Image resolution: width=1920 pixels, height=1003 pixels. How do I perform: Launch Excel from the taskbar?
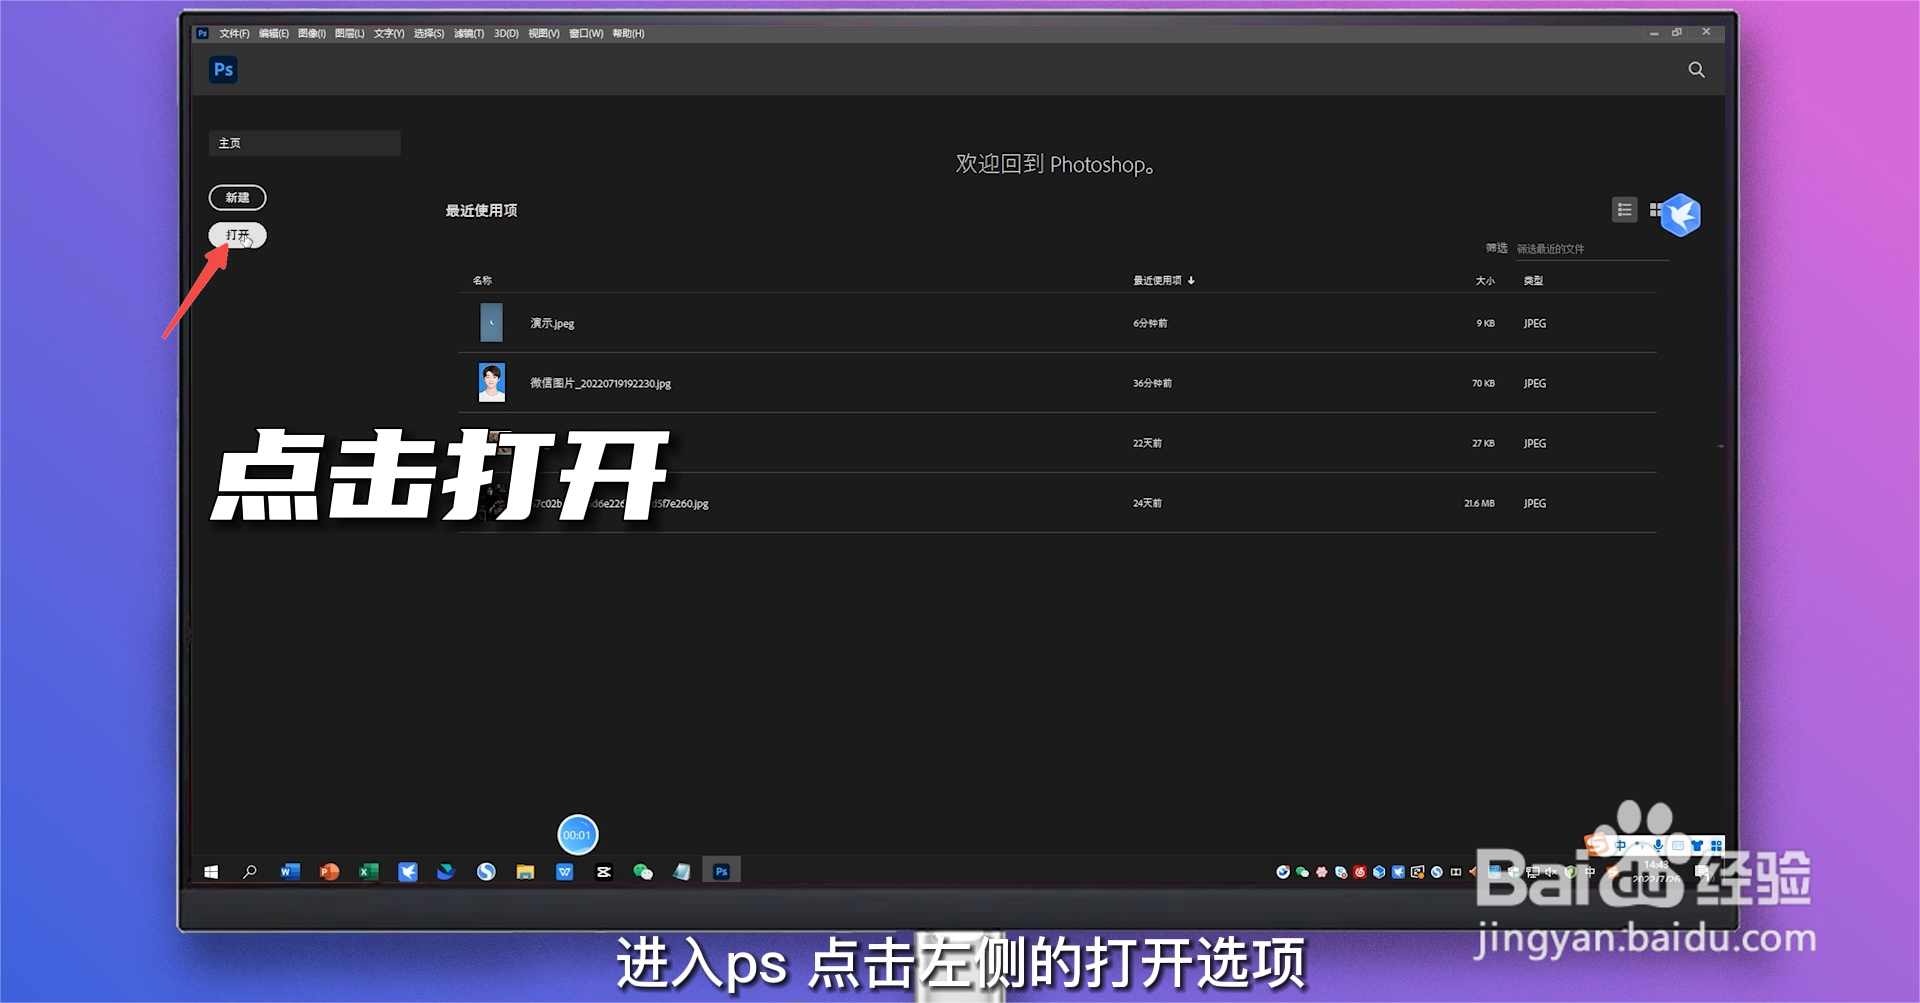pos(368,872)
